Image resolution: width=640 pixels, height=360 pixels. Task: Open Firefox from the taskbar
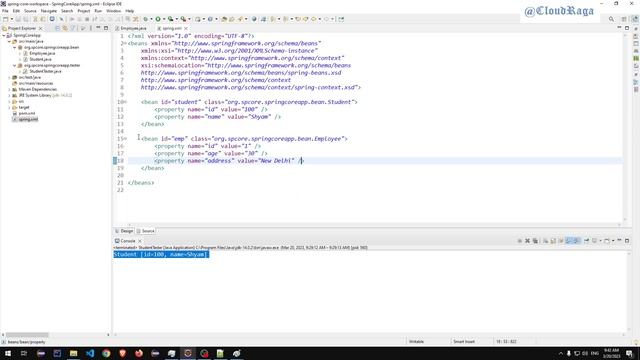[x=139, y=353]
